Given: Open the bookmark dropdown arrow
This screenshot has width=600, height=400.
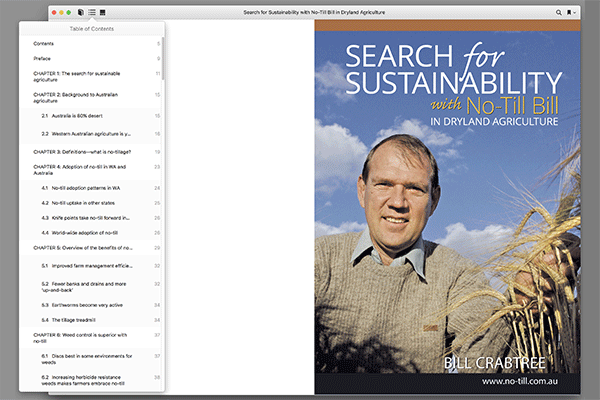Looking at the screenshot, I should pos(576,12).
